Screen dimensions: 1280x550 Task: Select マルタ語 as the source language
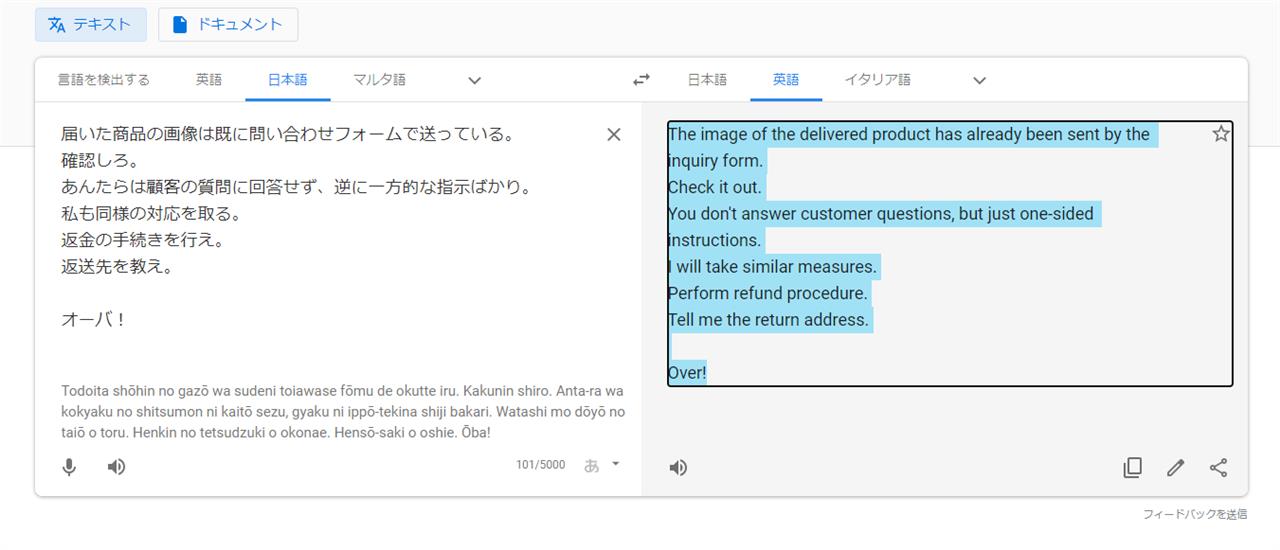[379, 80]
